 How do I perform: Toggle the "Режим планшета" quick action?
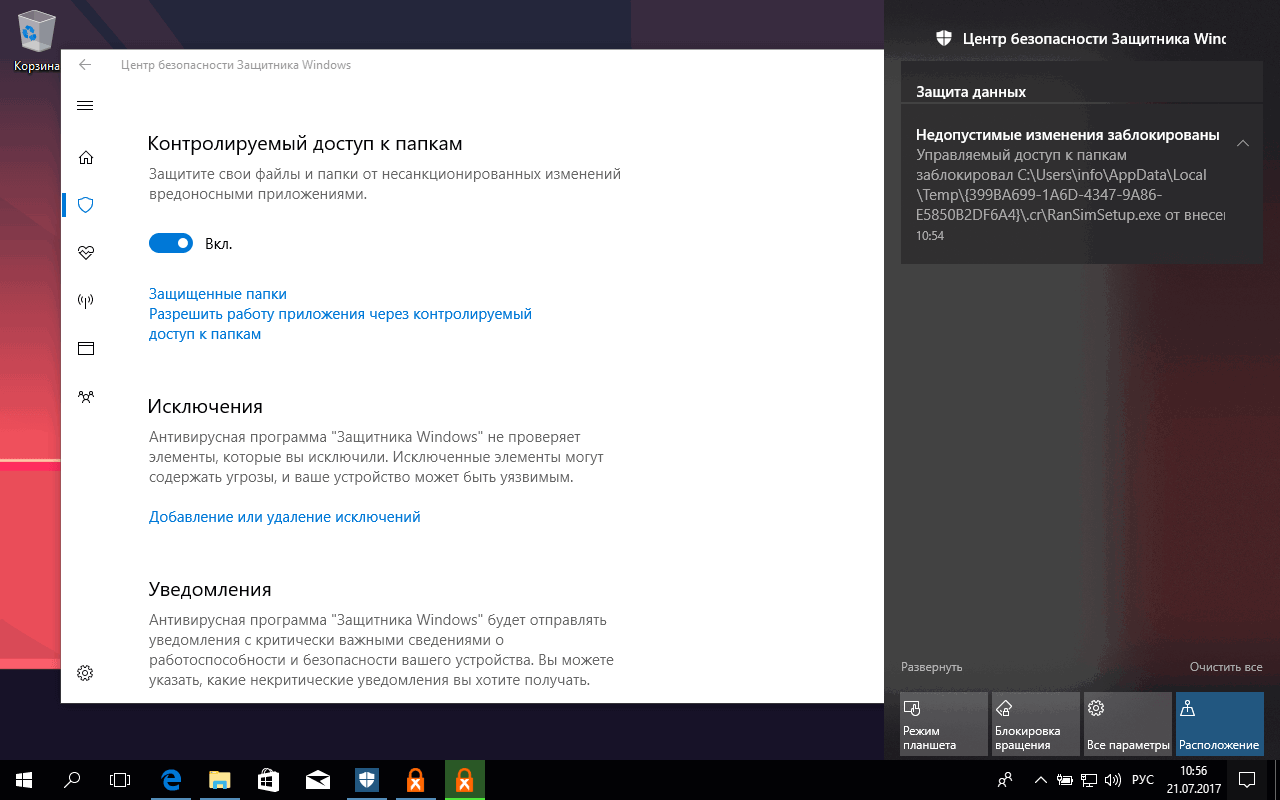[x=944, y=723]
